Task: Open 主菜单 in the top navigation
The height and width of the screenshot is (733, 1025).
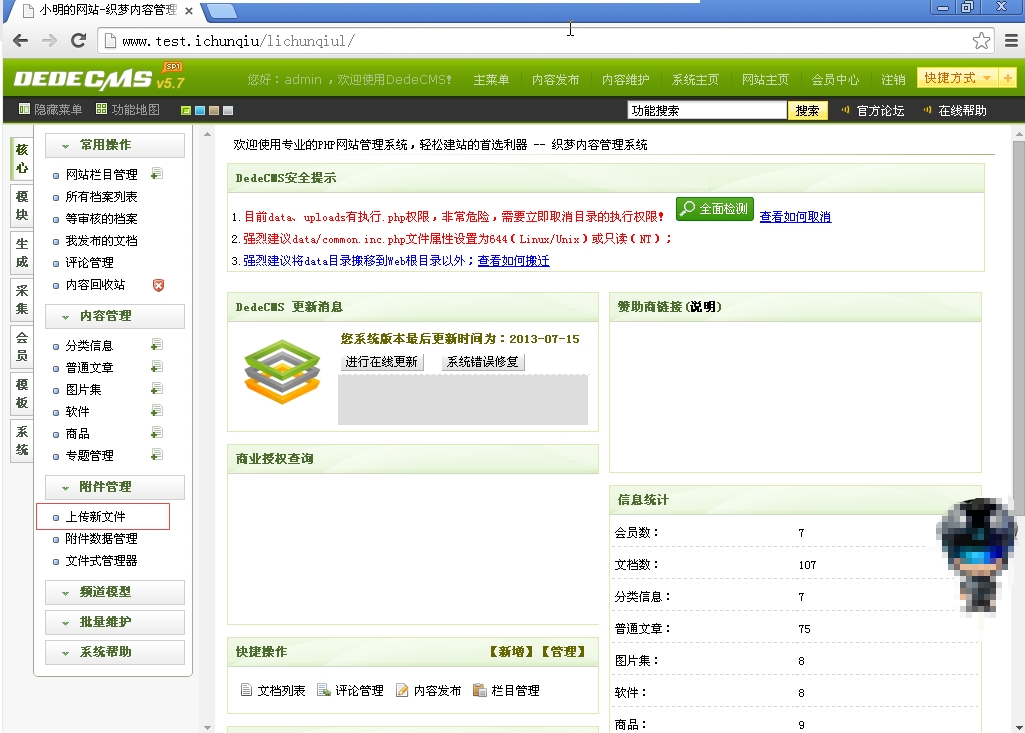Action: coord(491,80)
